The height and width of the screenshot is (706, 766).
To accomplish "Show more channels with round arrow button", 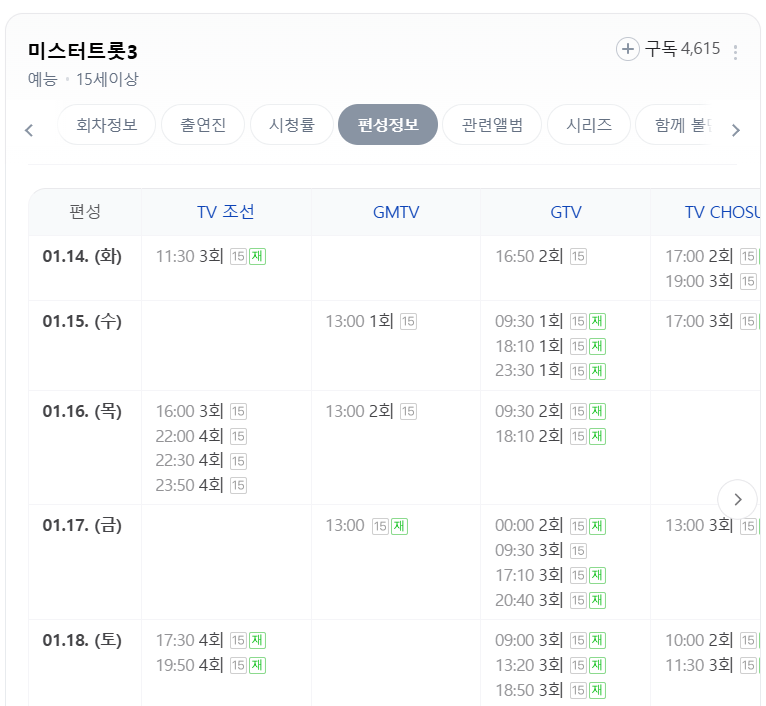I will (x=737, y=499).
